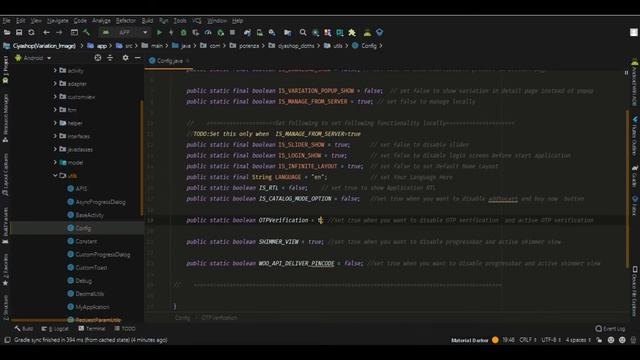Viewport: 640px width, 360px height.
Task: Open the Build tool window button
Action: click(x=24, y=328)
